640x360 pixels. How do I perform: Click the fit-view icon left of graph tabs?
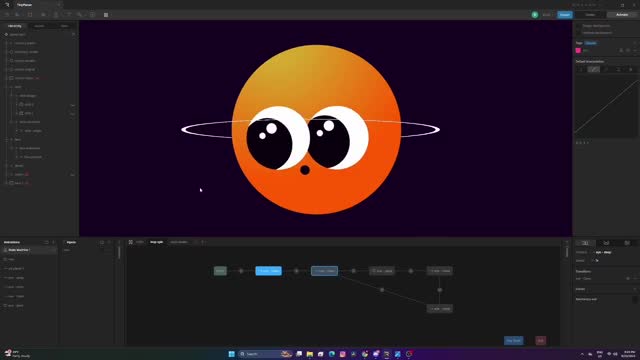[131, 242]
